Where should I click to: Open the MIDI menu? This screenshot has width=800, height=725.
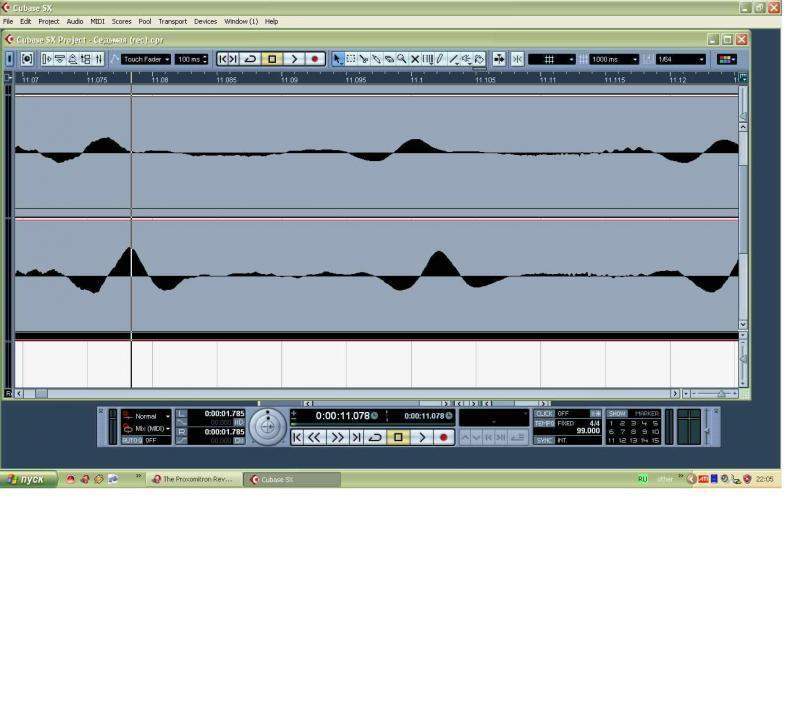(97, 21)
